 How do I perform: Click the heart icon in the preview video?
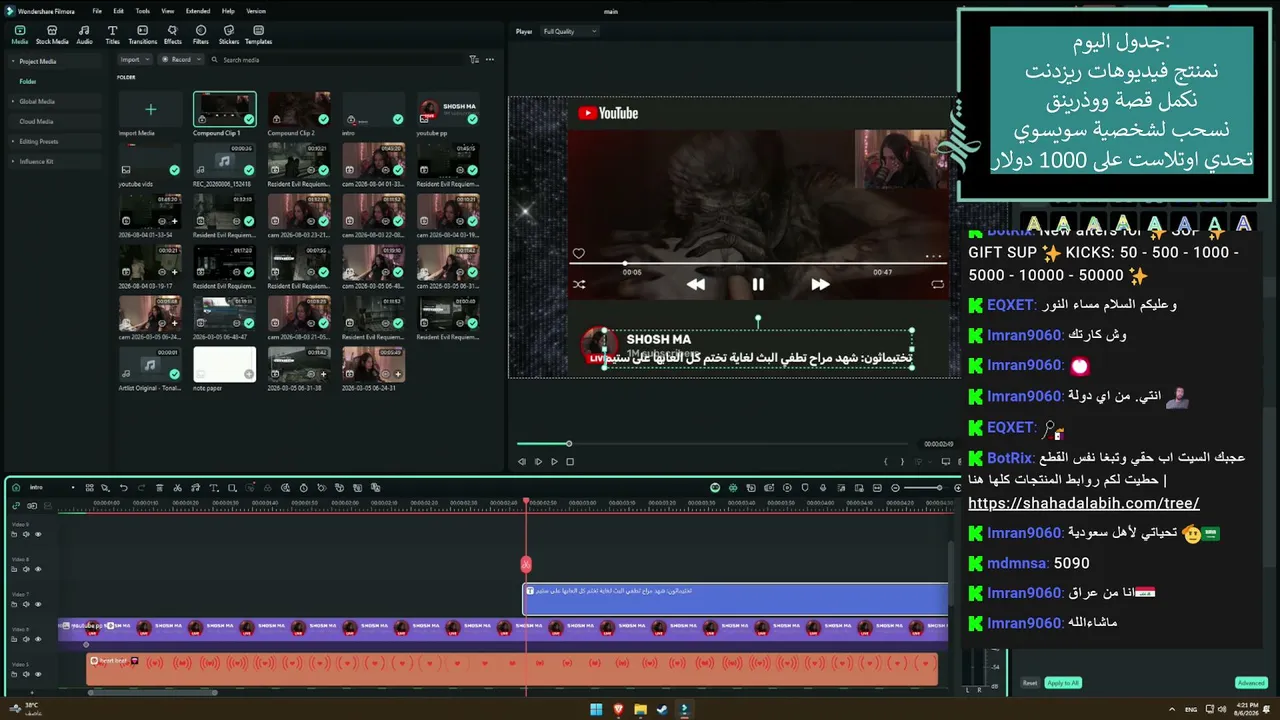(x=578, y=254)
